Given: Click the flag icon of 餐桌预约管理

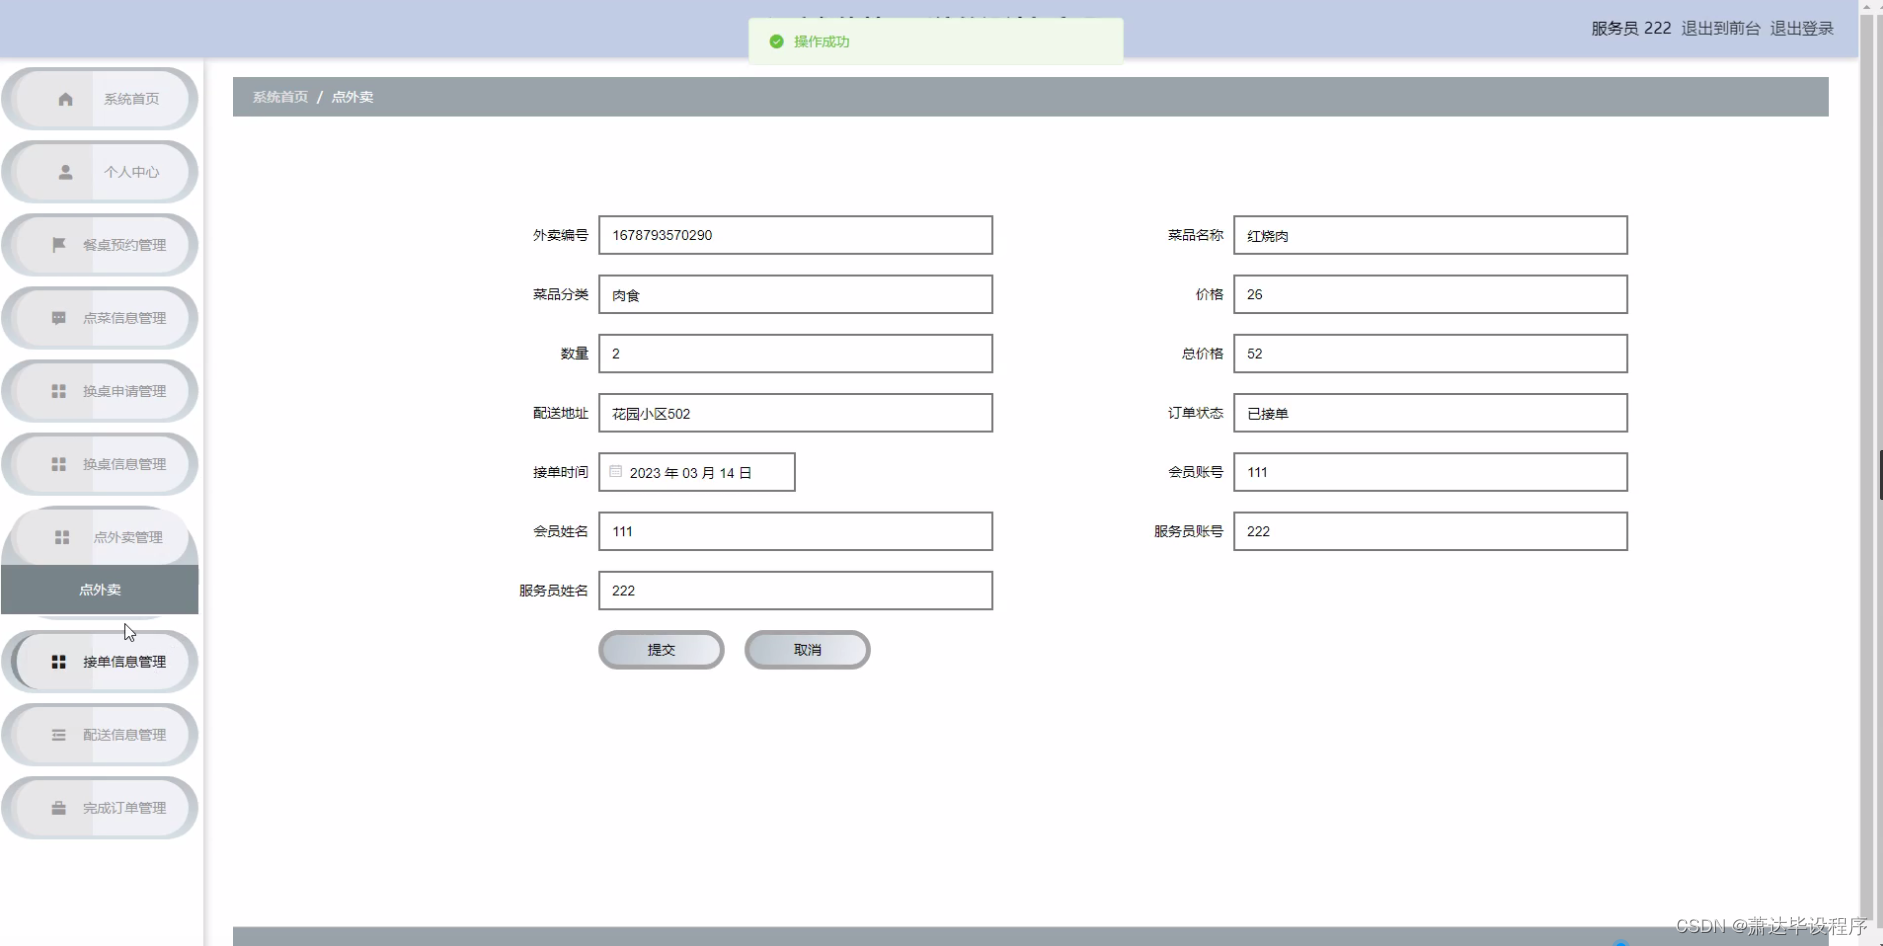Looking at the screenshot, I should [59, 245].
